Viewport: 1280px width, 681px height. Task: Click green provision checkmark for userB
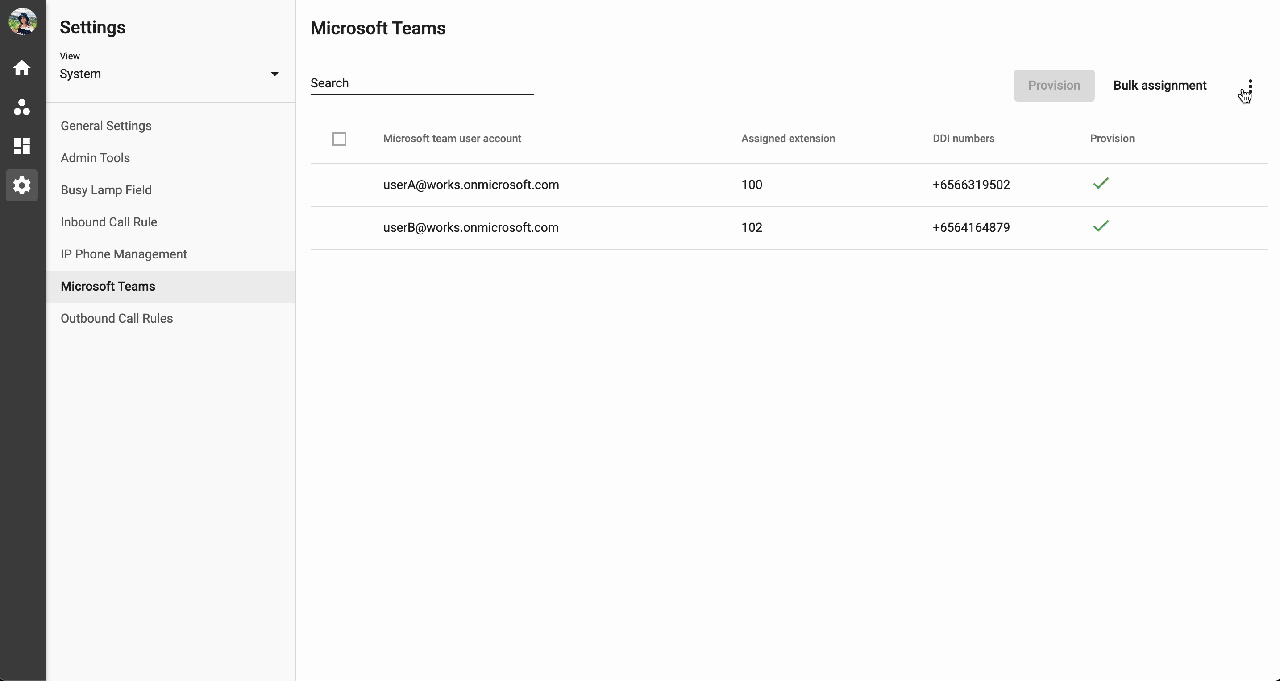(x=1101, y=227)
